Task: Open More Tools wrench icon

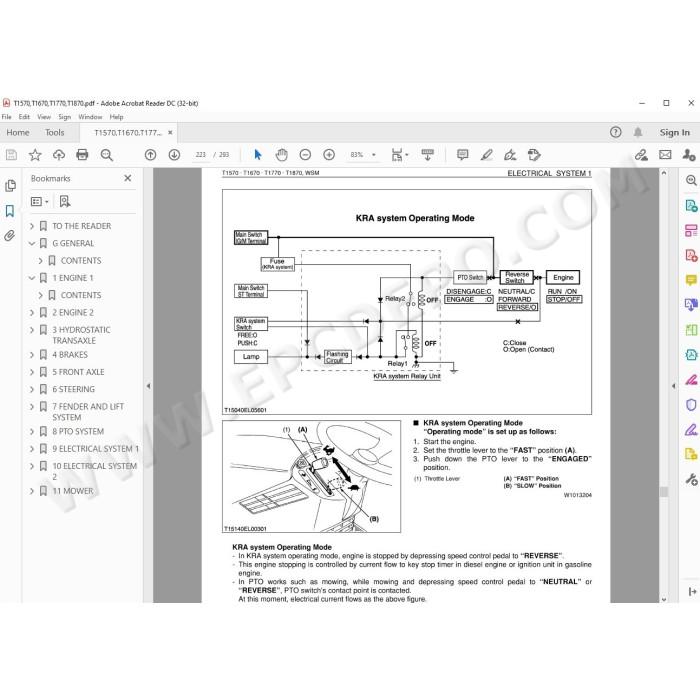Action: [691, 480]
